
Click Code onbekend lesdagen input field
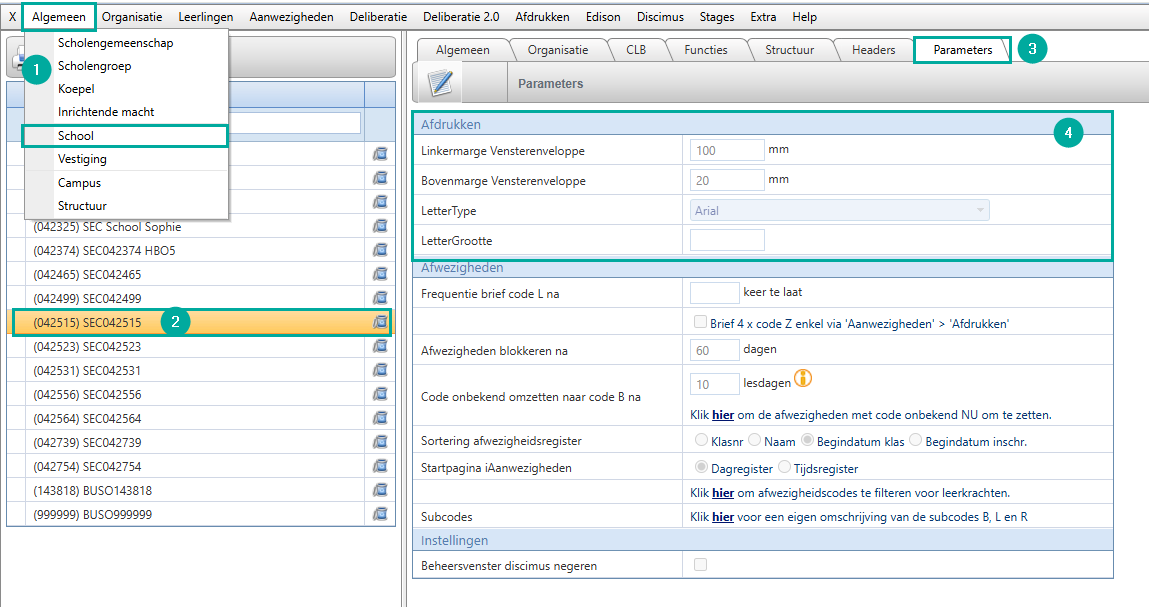coord(714,384)
